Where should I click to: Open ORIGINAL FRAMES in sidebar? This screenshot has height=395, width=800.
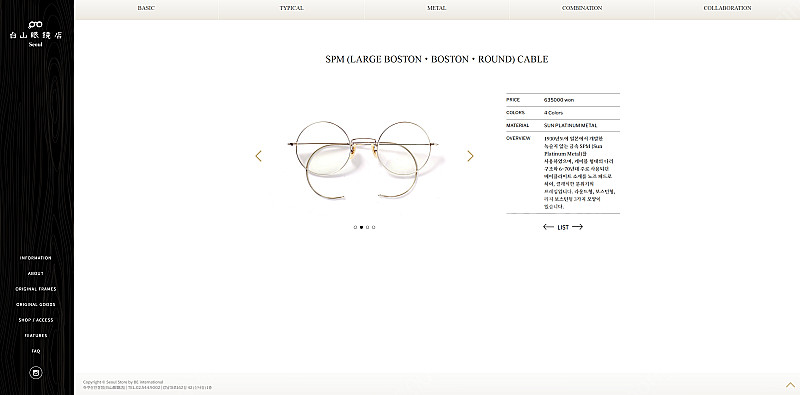click(x=36, y=289)
